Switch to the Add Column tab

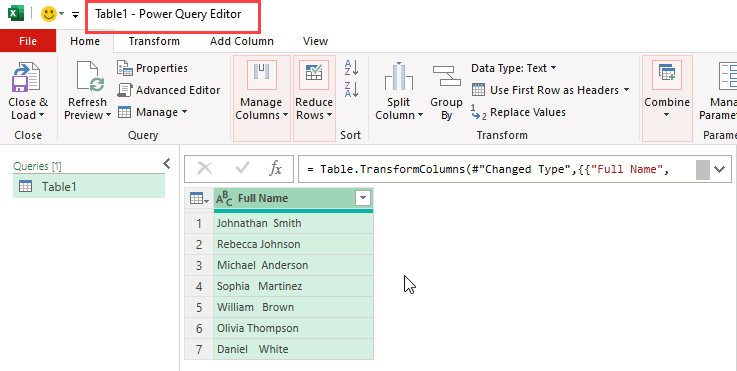coord(242,41)
